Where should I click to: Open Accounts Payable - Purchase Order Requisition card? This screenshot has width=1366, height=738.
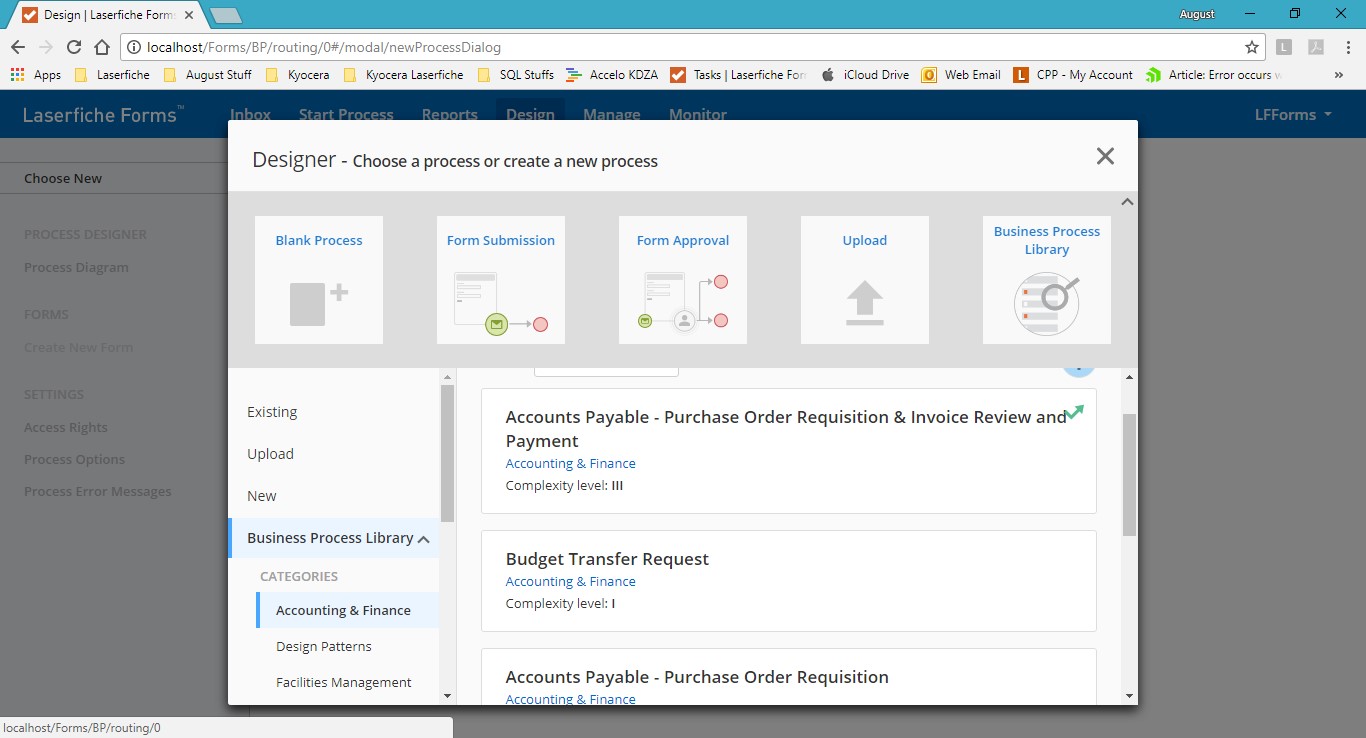click(789, 677)
